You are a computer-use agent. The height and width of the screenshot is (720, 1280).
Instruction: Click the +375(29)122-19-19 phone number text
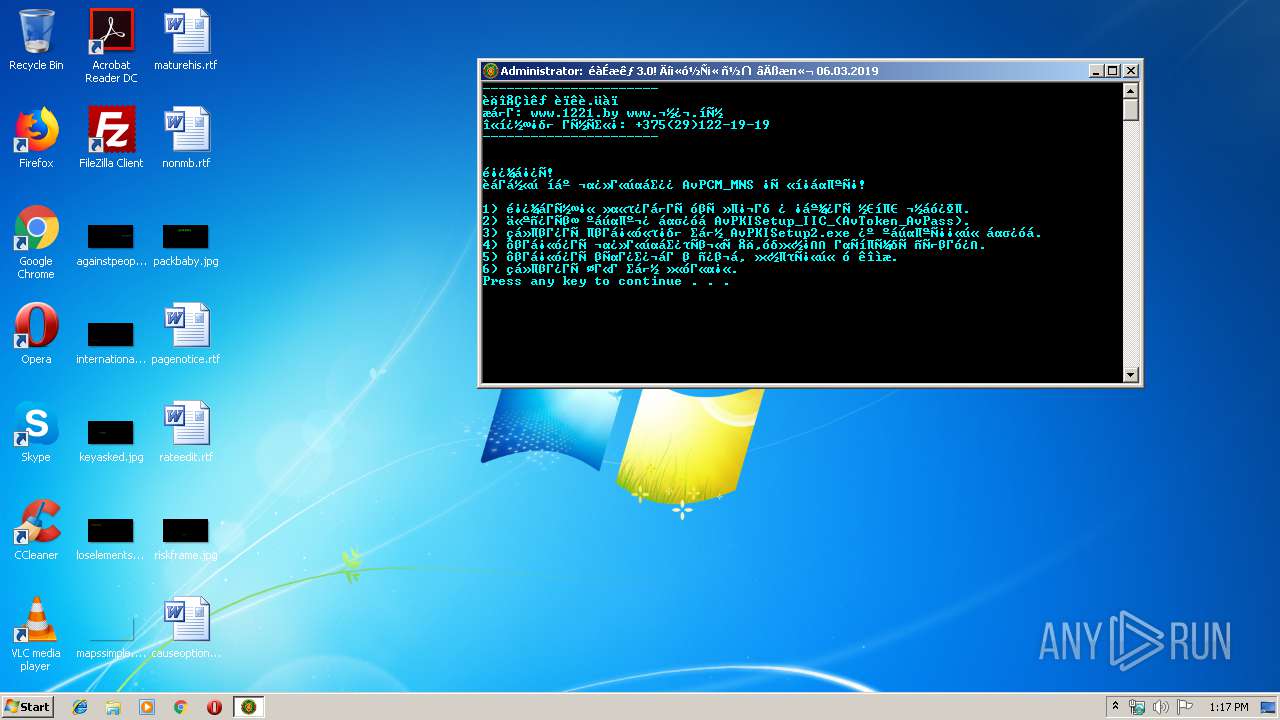click(702, 125)
